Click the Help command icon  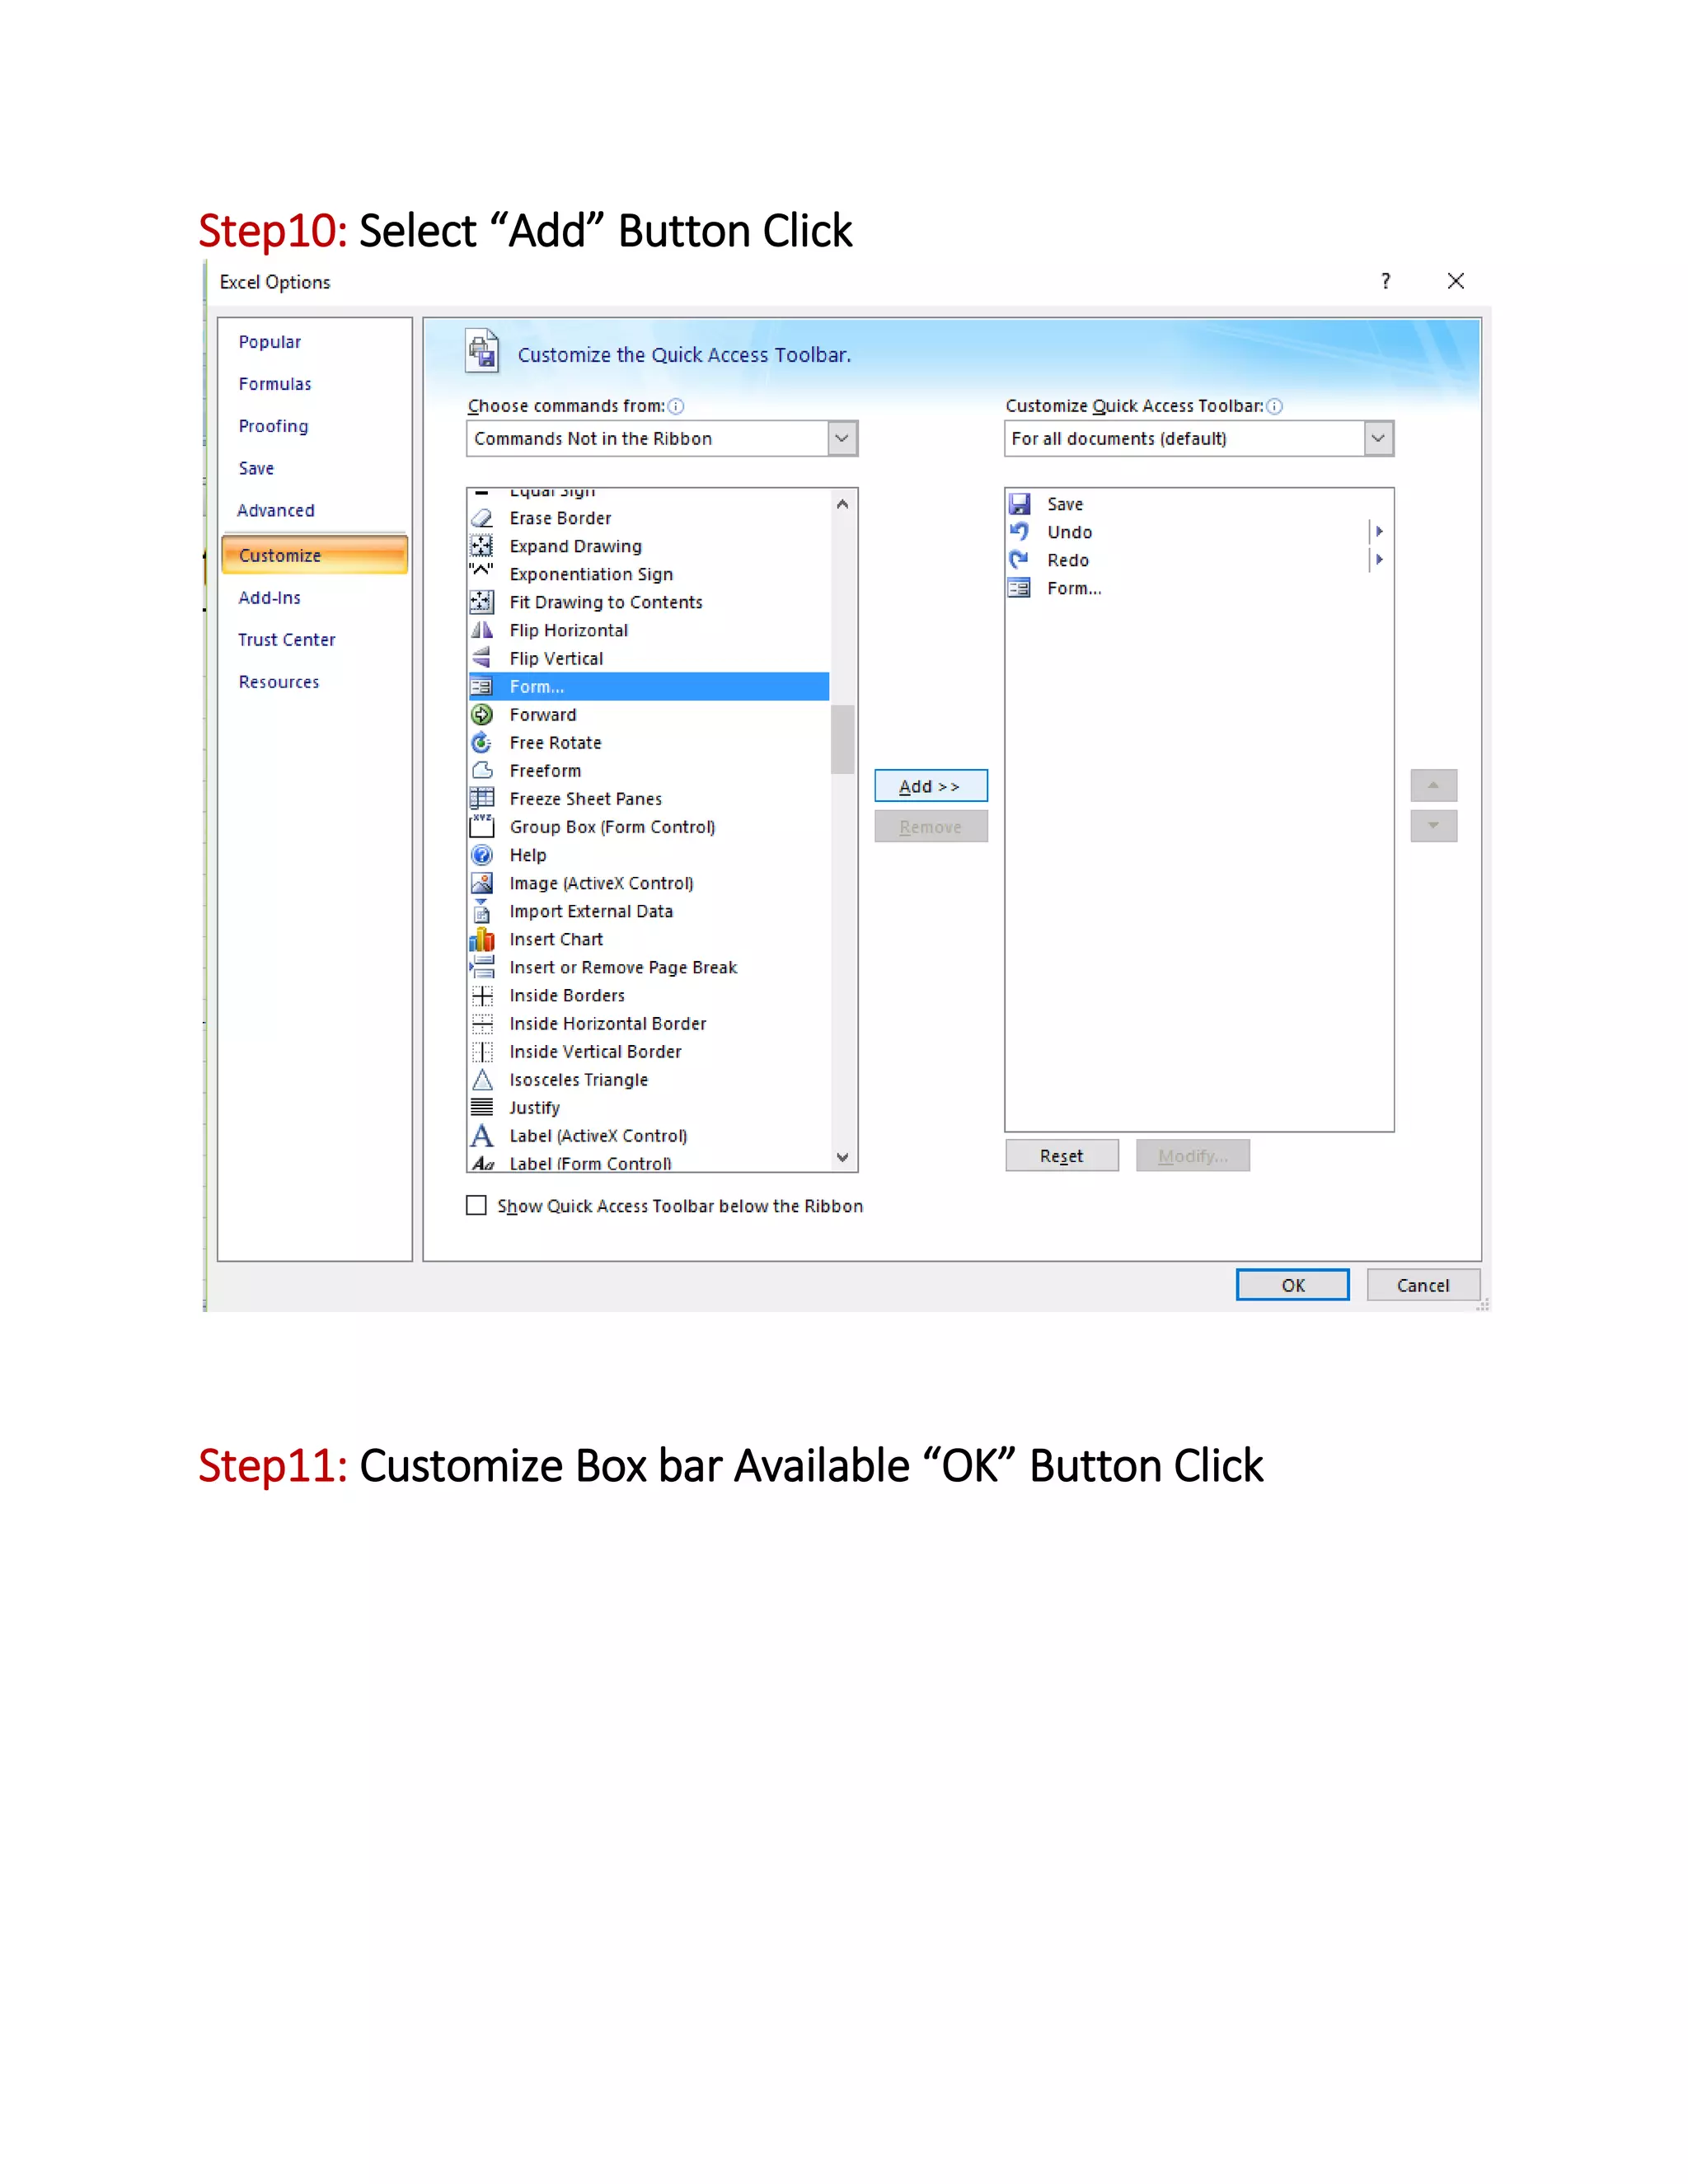481,855
